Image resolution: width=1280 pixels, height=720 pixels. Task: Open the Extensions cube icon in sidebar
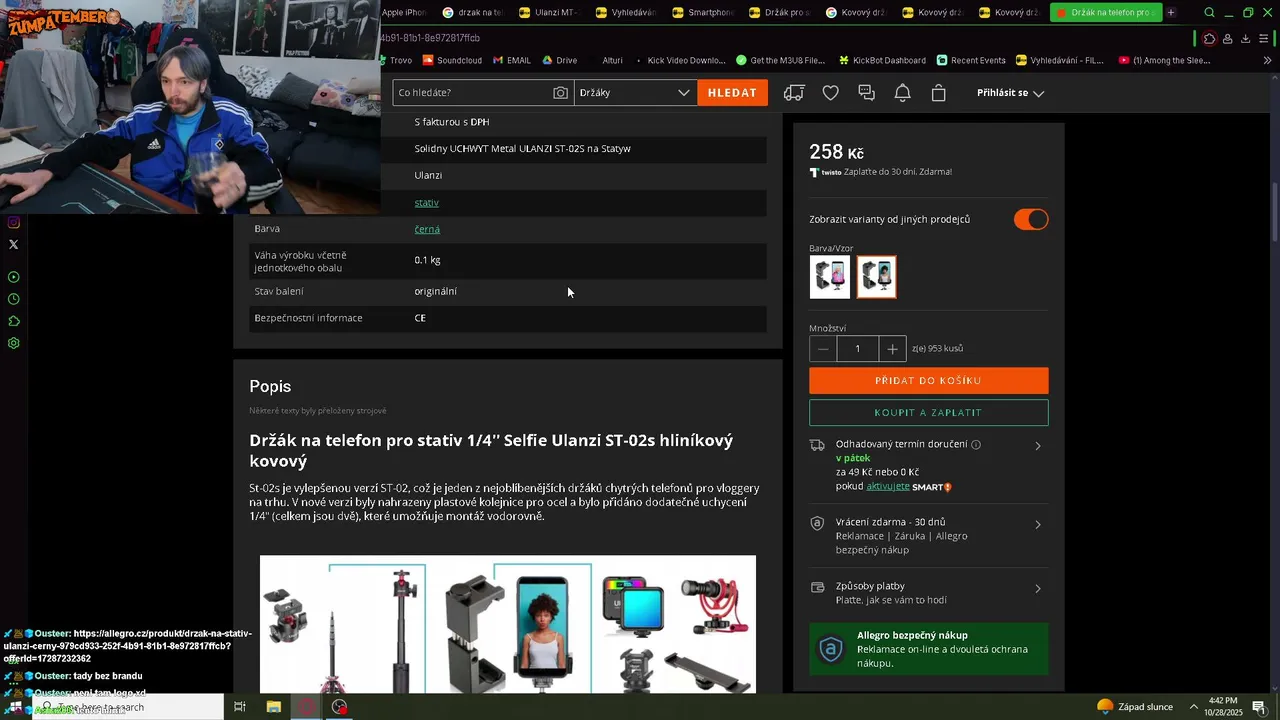point(13,321)
